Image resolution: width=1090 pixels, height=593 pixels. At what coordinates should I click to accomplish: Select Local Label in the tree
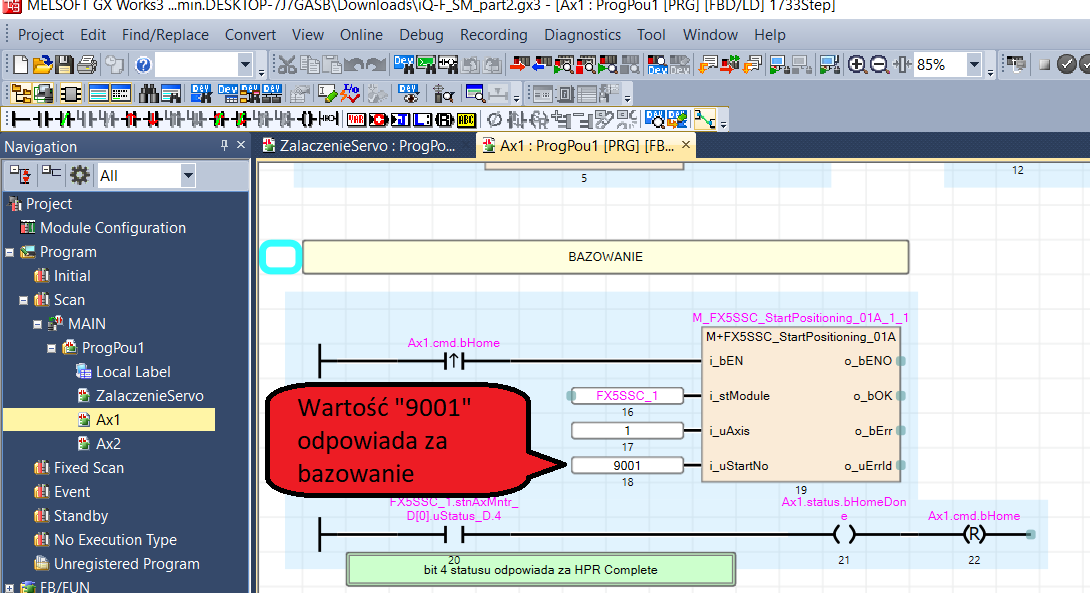click(133, 372)
